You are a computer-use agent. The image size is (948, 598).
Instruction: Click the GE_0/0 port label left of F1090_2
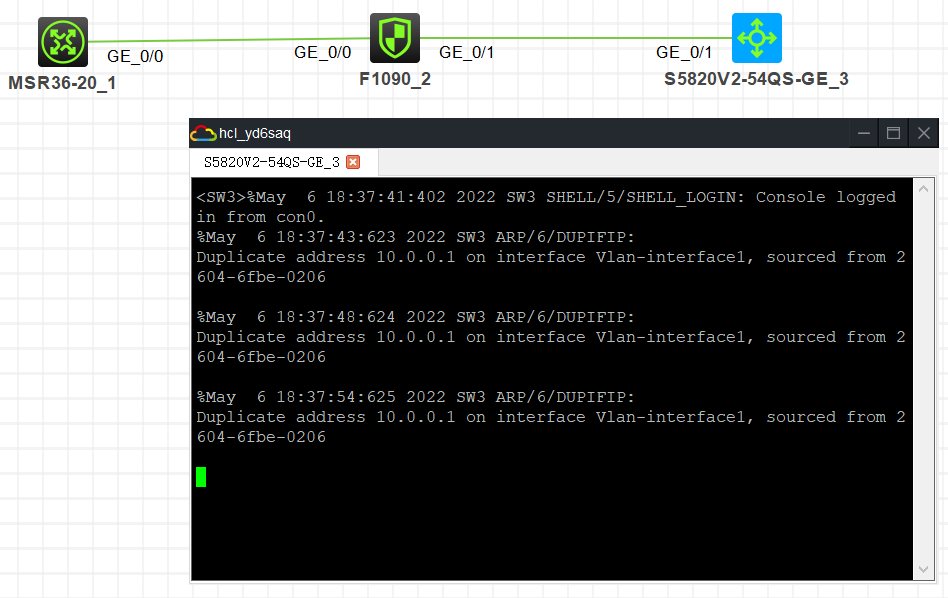coord(322,53)
